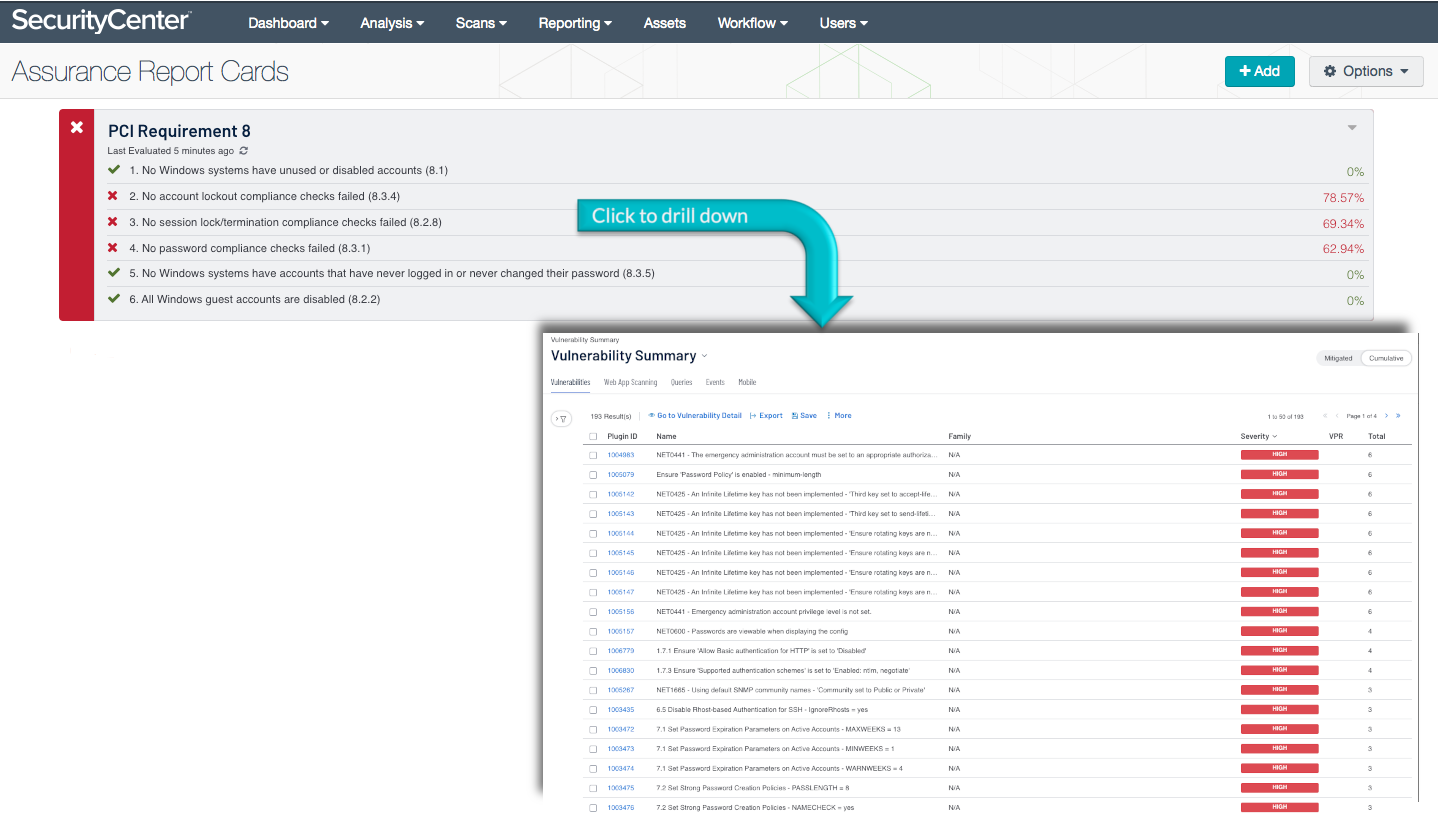
Task: Open the Dashboard dropdown menu
Action: [288, 23]
